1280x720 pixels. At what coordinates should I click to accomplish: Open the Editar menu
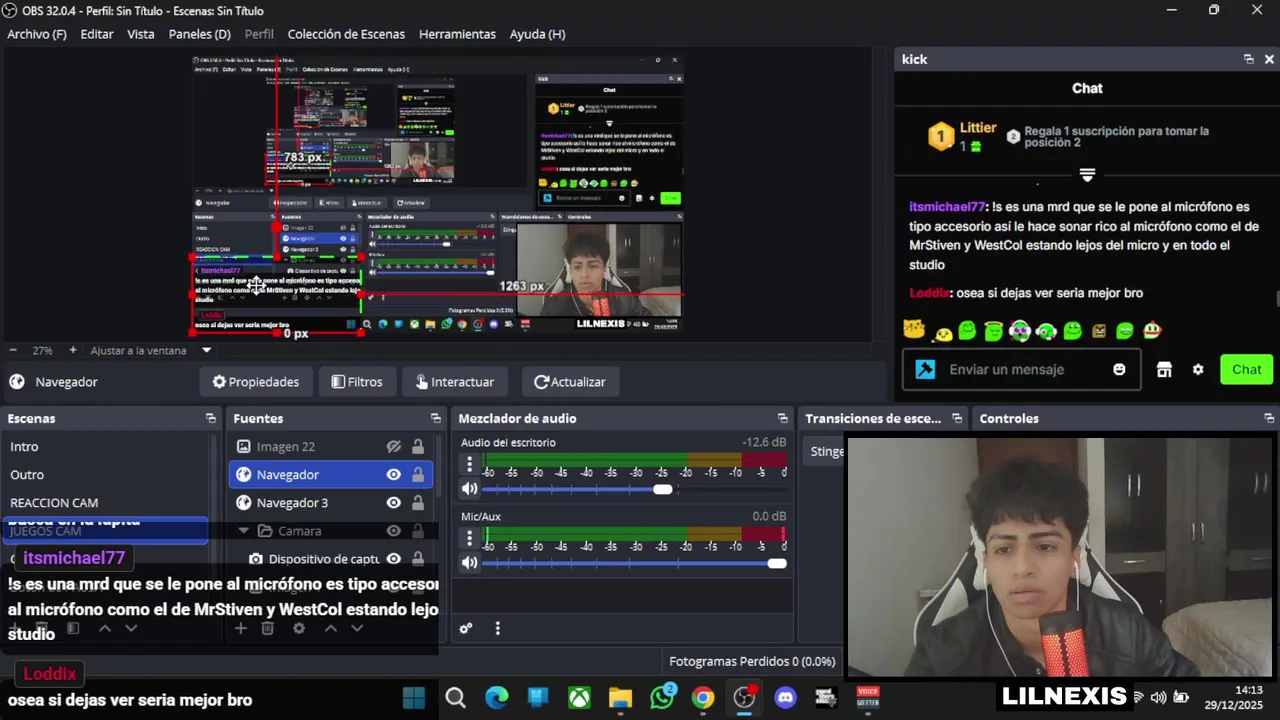coord(97,34)
